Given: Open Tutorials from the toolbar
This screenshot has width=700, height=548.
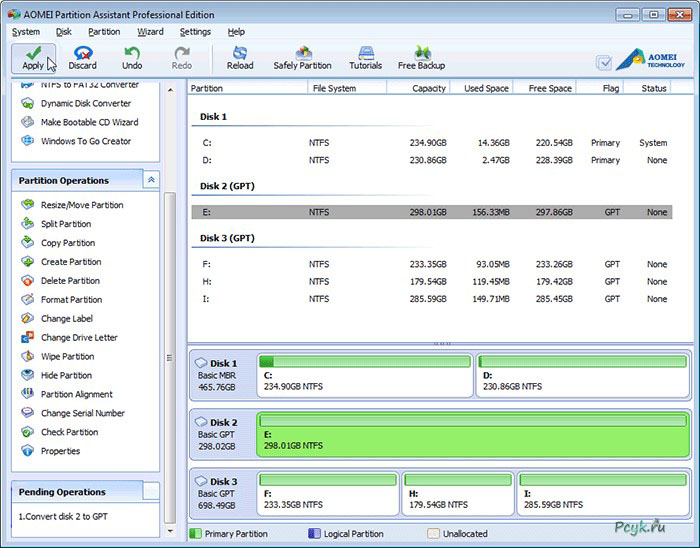Looking at the screenshot, I should (x=365, y=58).
